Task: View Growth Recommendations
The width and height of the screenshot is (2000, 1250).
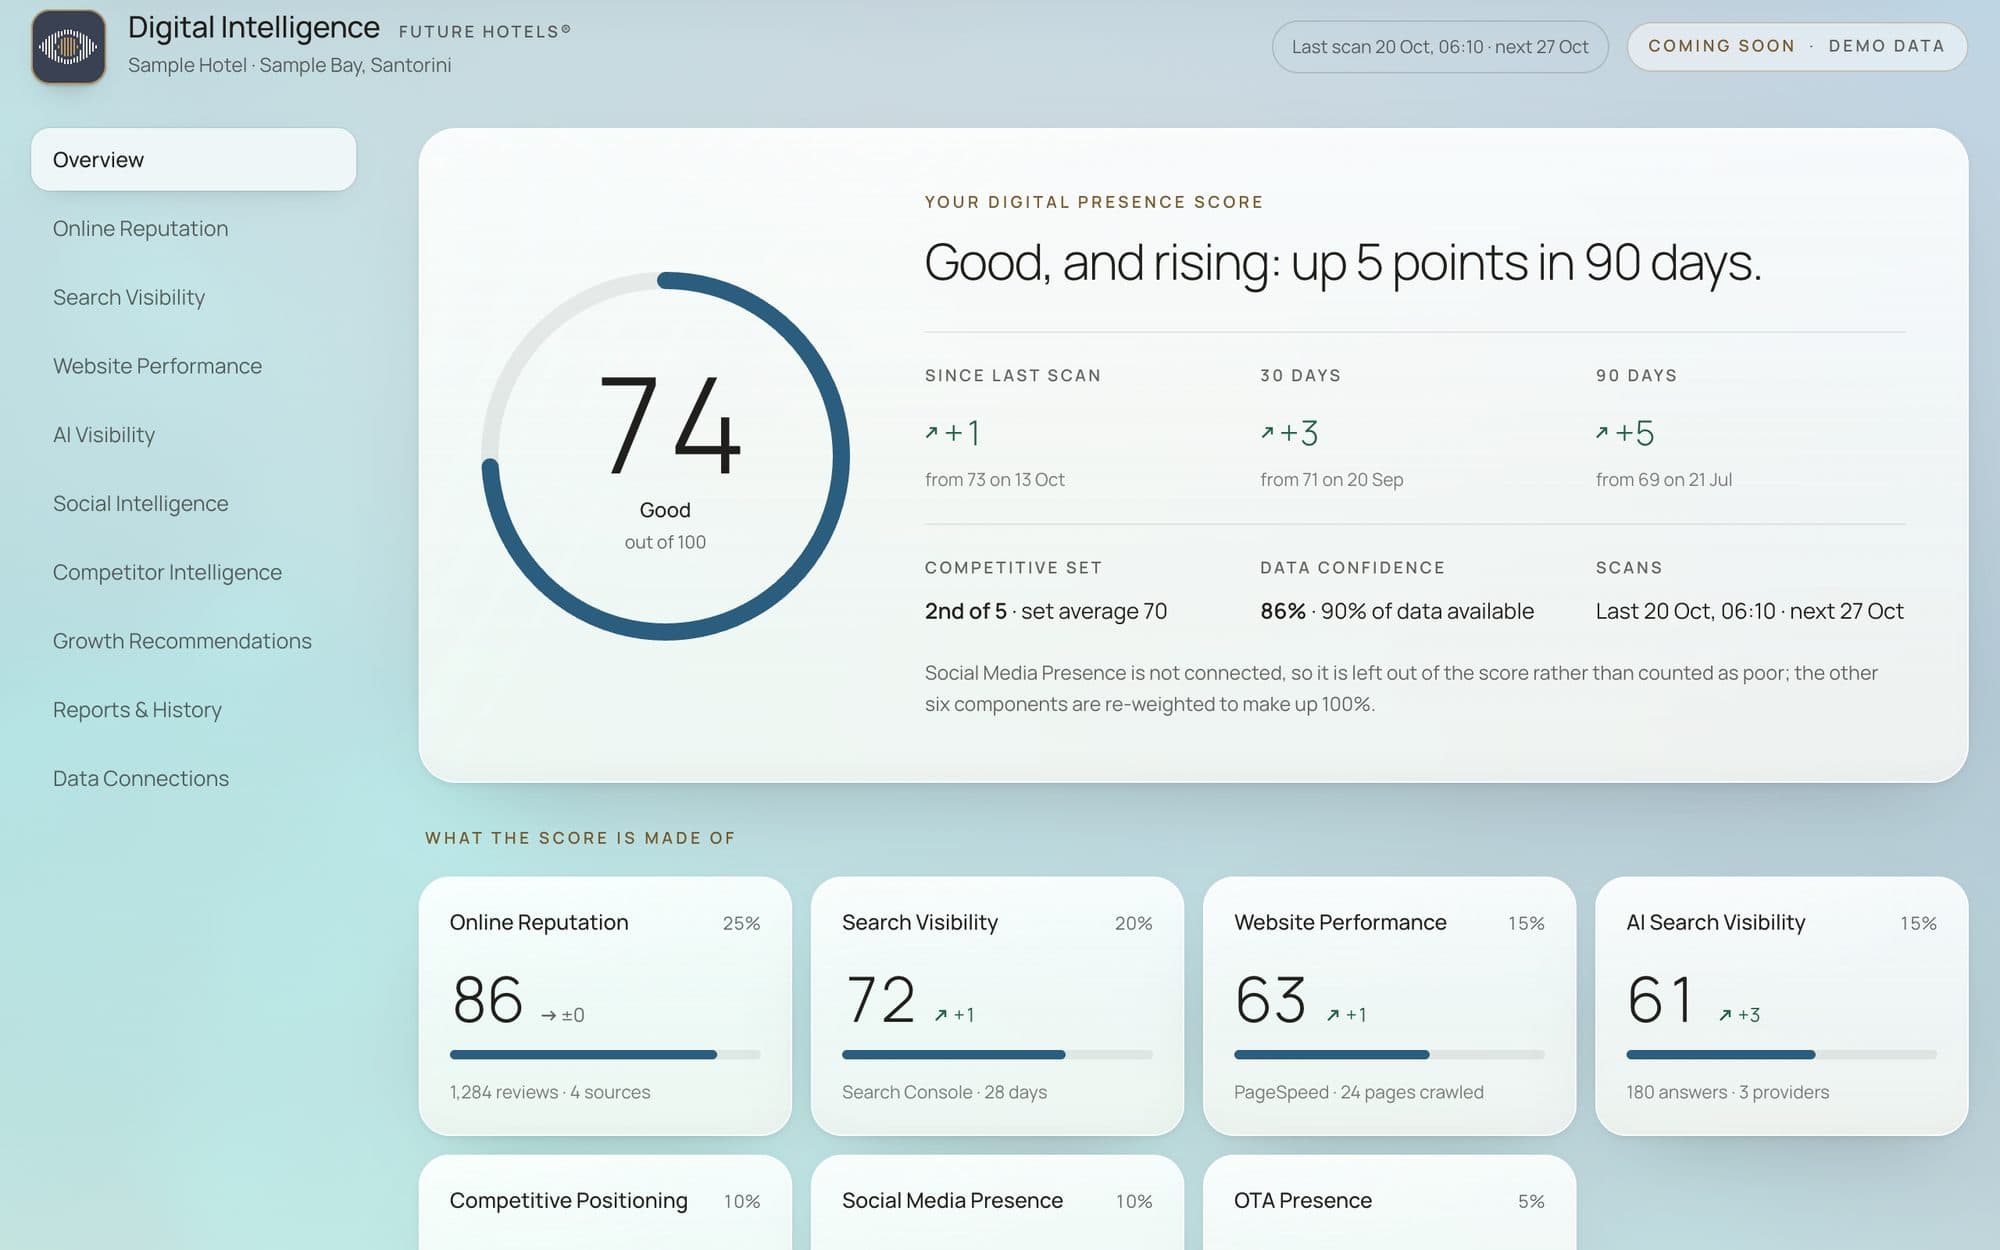Action: 193,641
